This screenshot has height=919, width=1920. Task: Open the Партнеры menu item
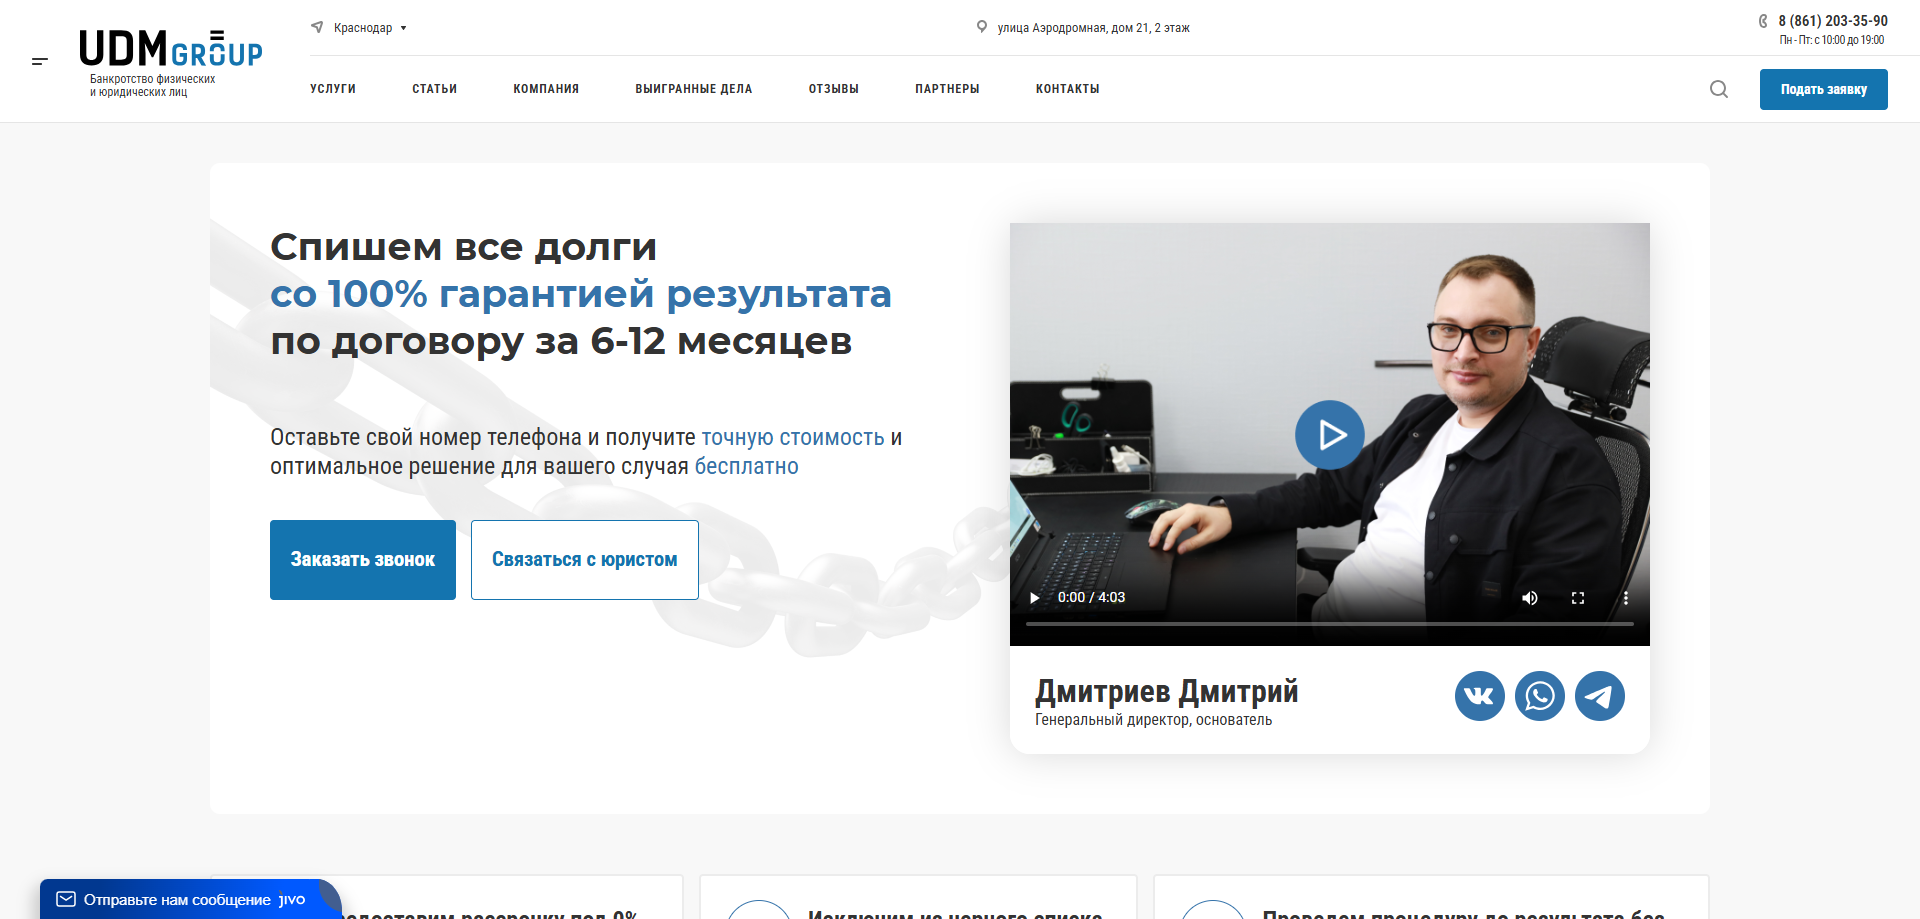click(947, 89)
